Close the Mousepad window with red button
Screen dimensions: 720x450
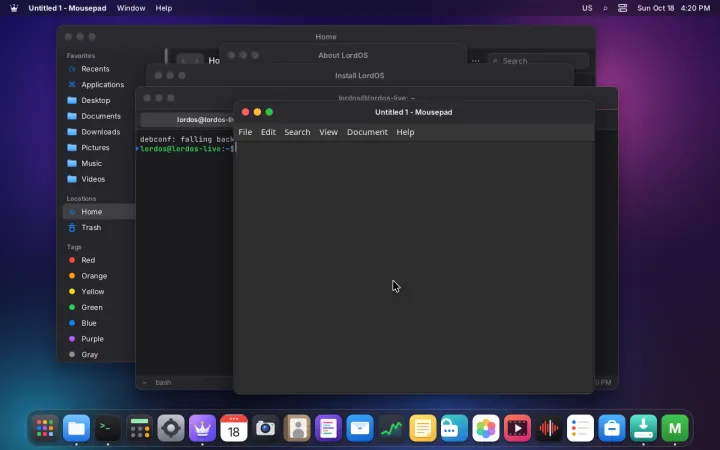tap(245, 112)
